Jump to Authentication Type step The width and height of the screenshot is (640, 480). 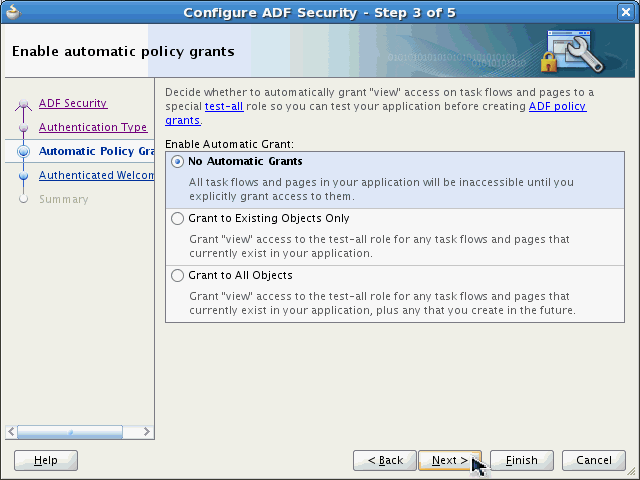(x=93, y=127)
